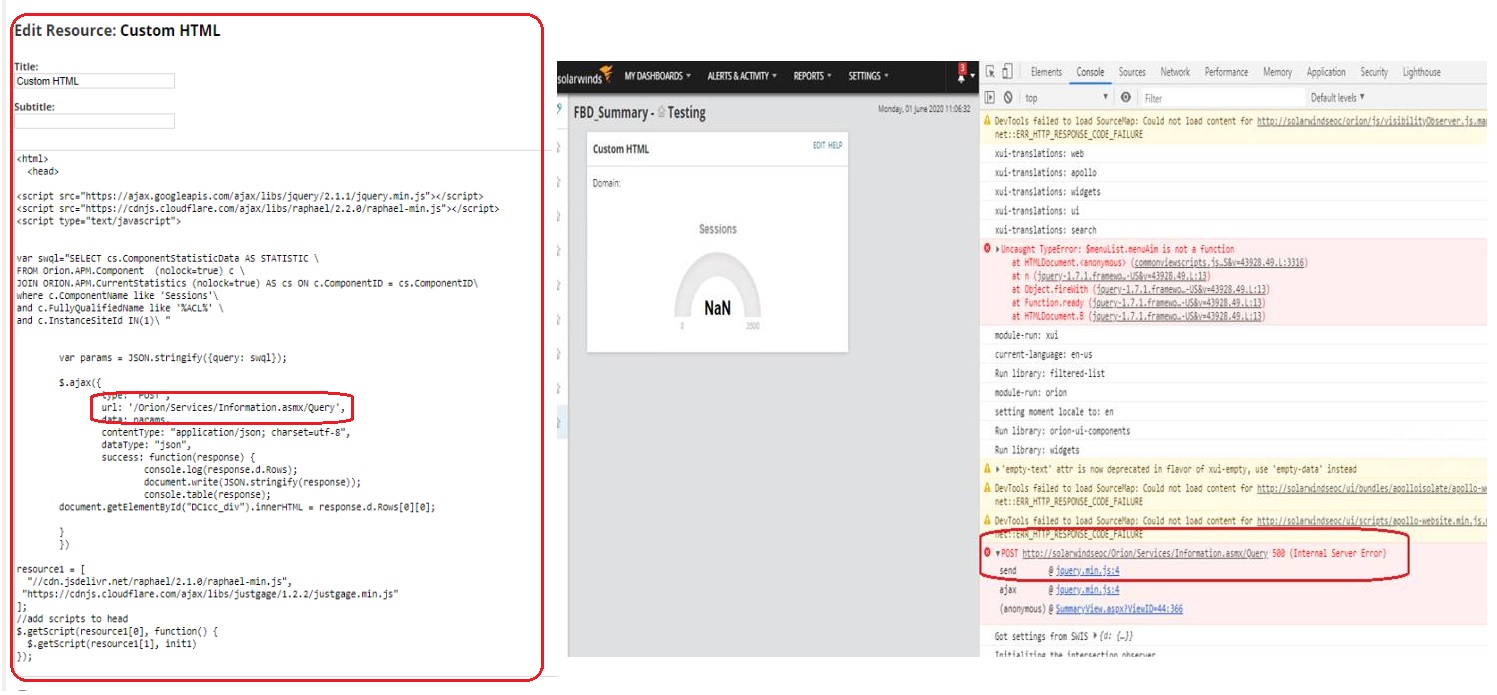This screenshot has width=1497, height=695.
Task: Click 'xui-translations: apollo' console line
Action: (1045, 173)
